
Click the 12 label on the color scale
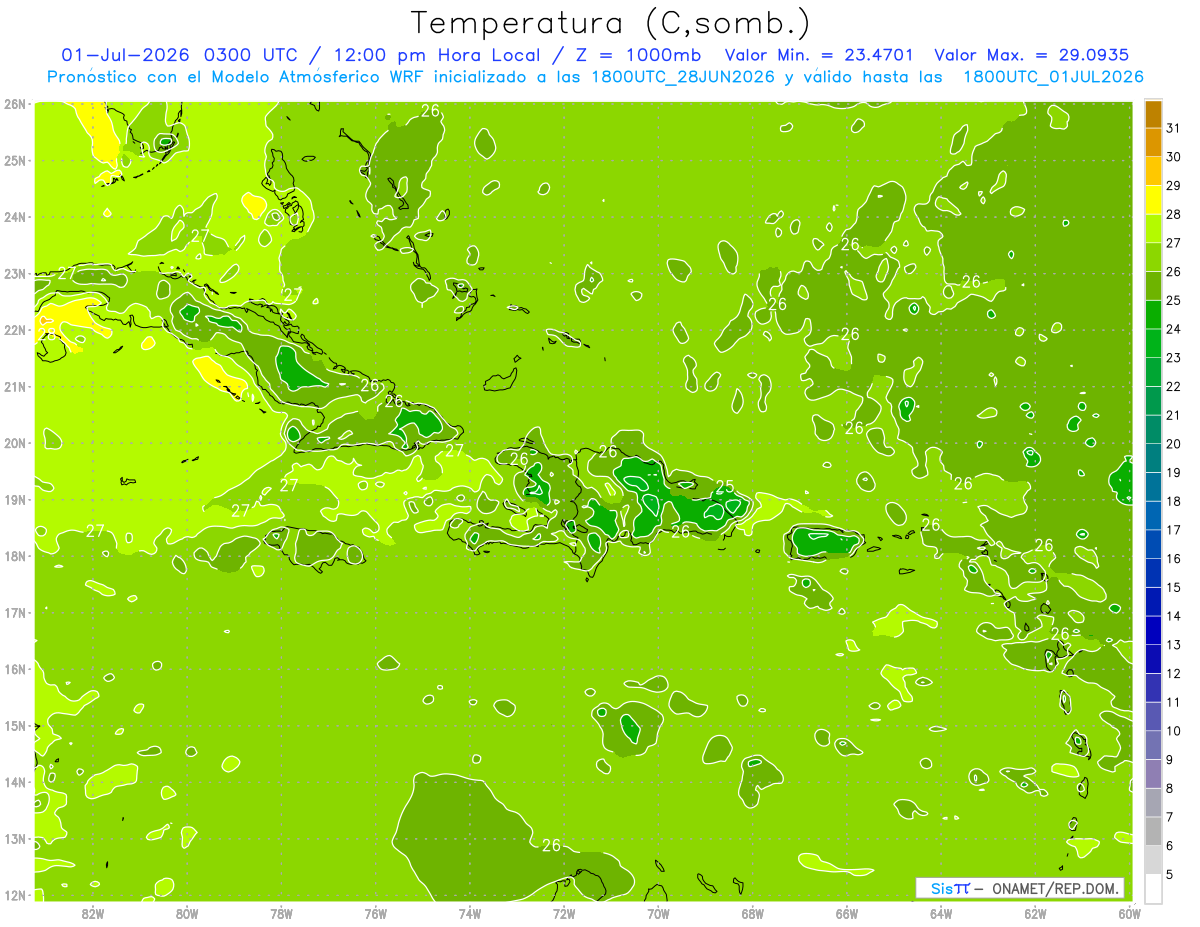pos(1174,674)
